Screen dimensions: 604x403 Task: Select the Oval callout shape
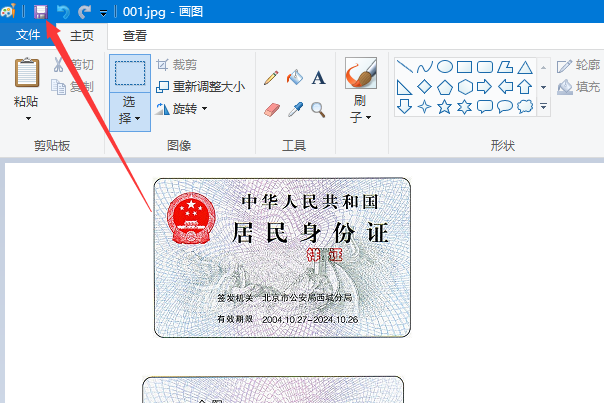[505, 106]
